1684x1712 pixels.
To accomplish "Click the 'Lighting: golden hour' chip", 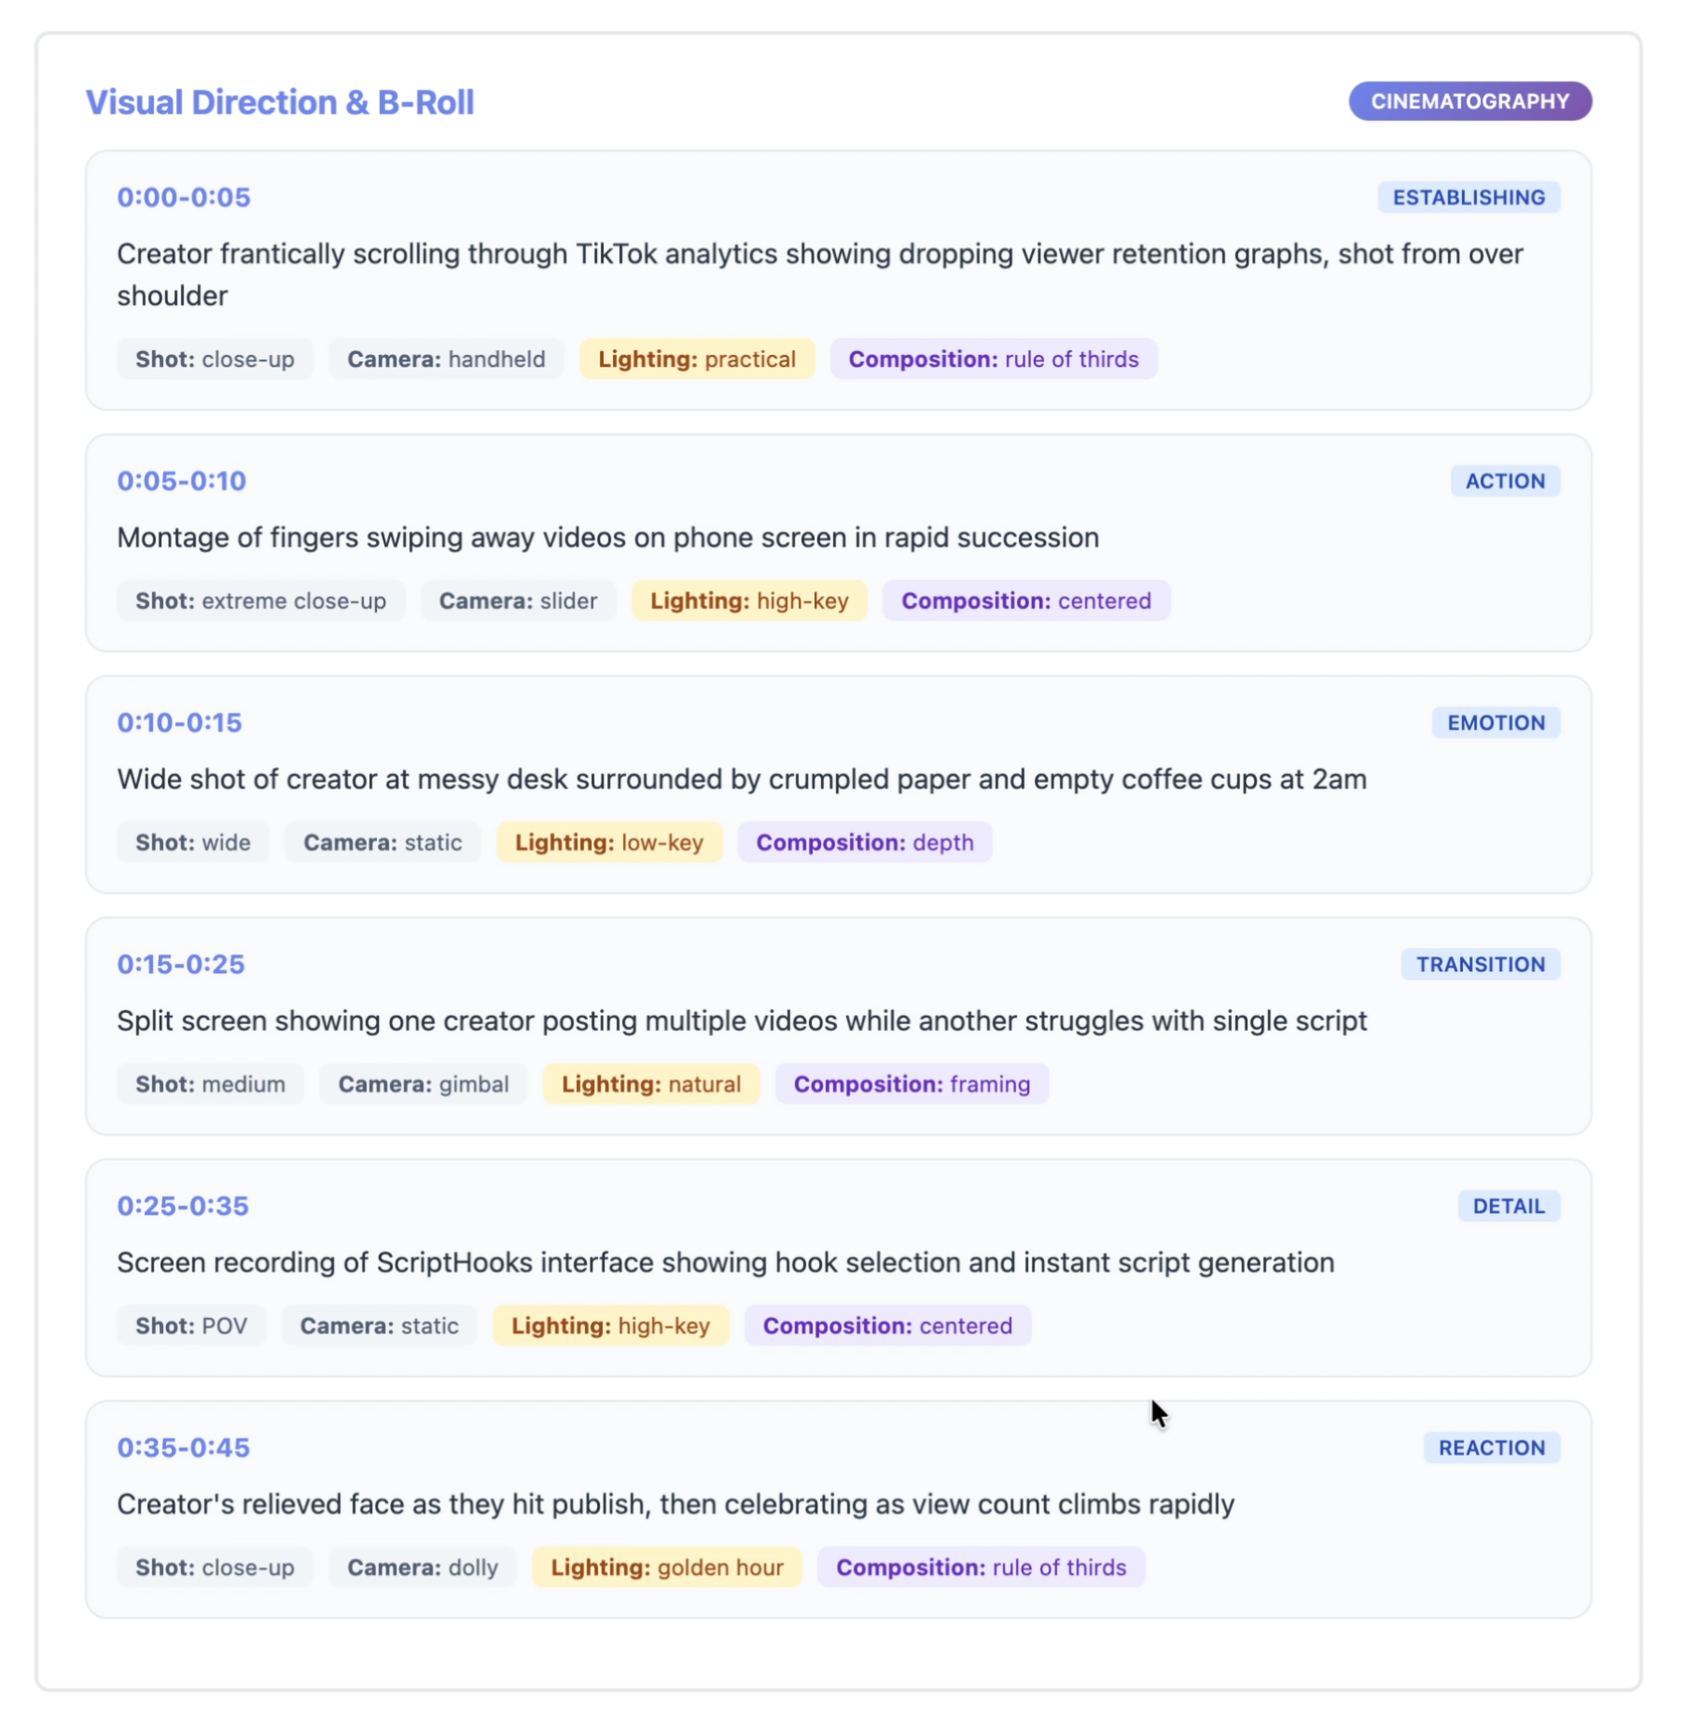I will point(666,1567).
